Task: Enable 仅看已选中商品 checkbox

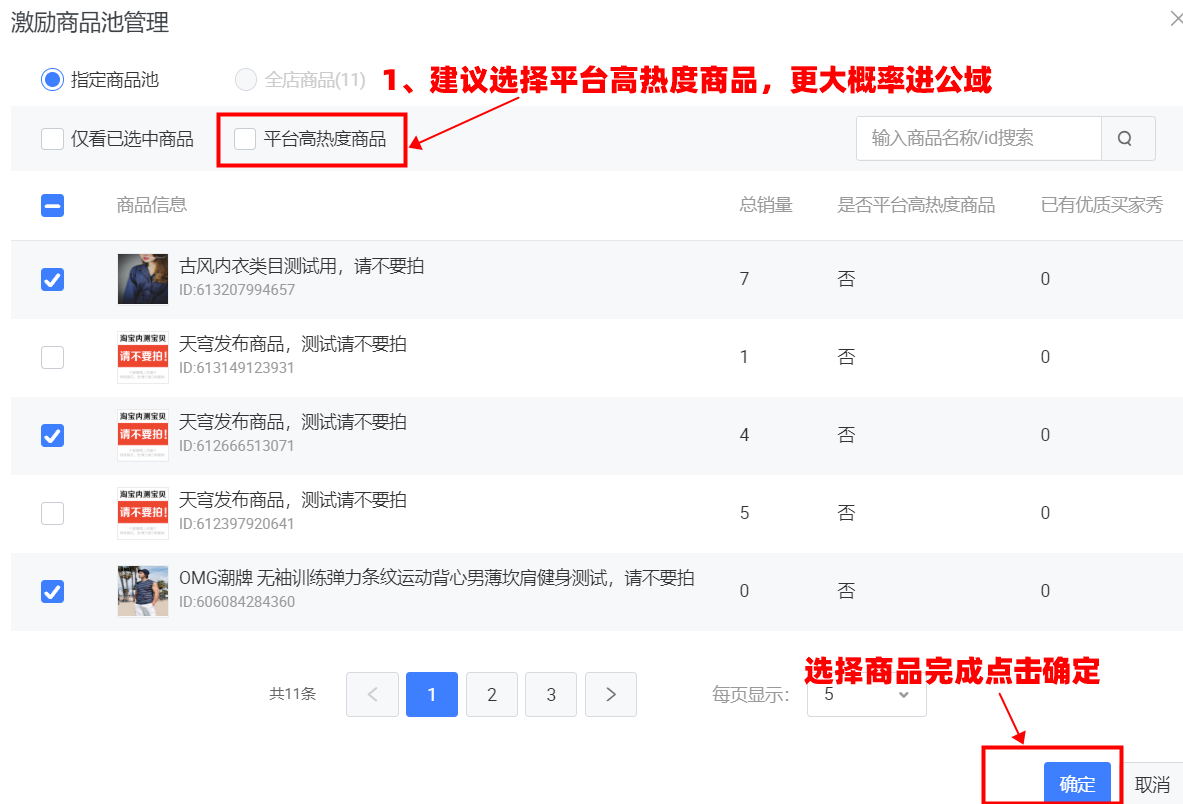Action: (x=52, y=139)
